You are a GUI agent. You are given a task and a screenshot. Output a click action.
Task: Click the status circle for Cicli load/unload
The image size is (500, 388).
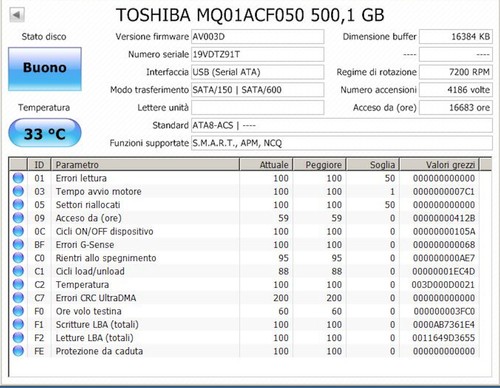coord(18,271)
